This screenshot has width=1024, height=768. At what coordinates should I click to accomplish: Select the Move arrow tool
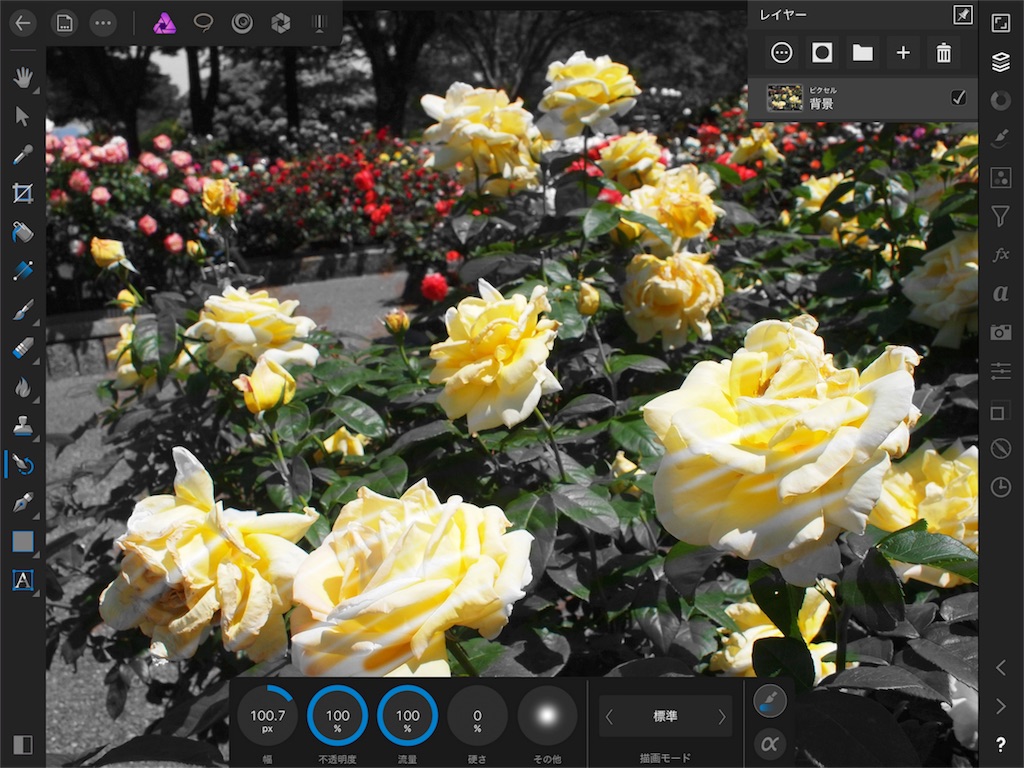click(x=23, y=116)
